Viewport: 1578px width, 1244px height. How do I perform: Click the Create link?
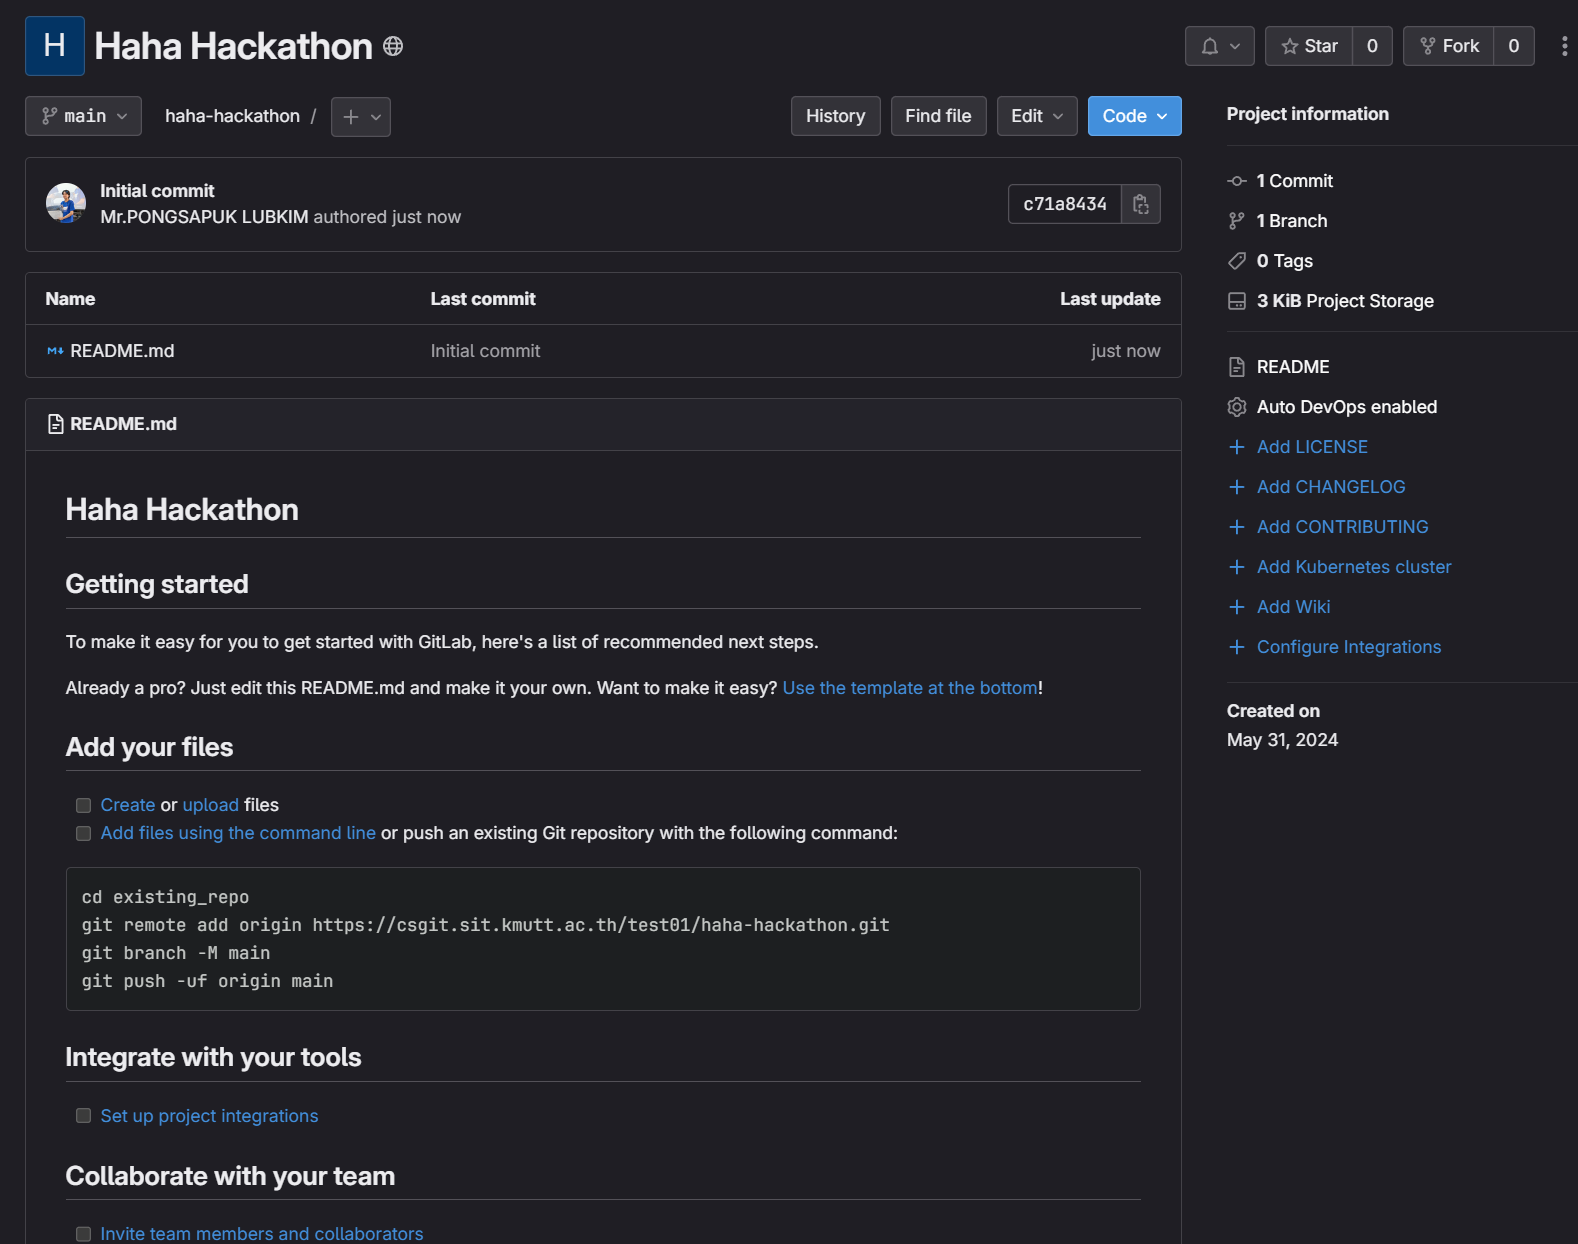[128, 805]
